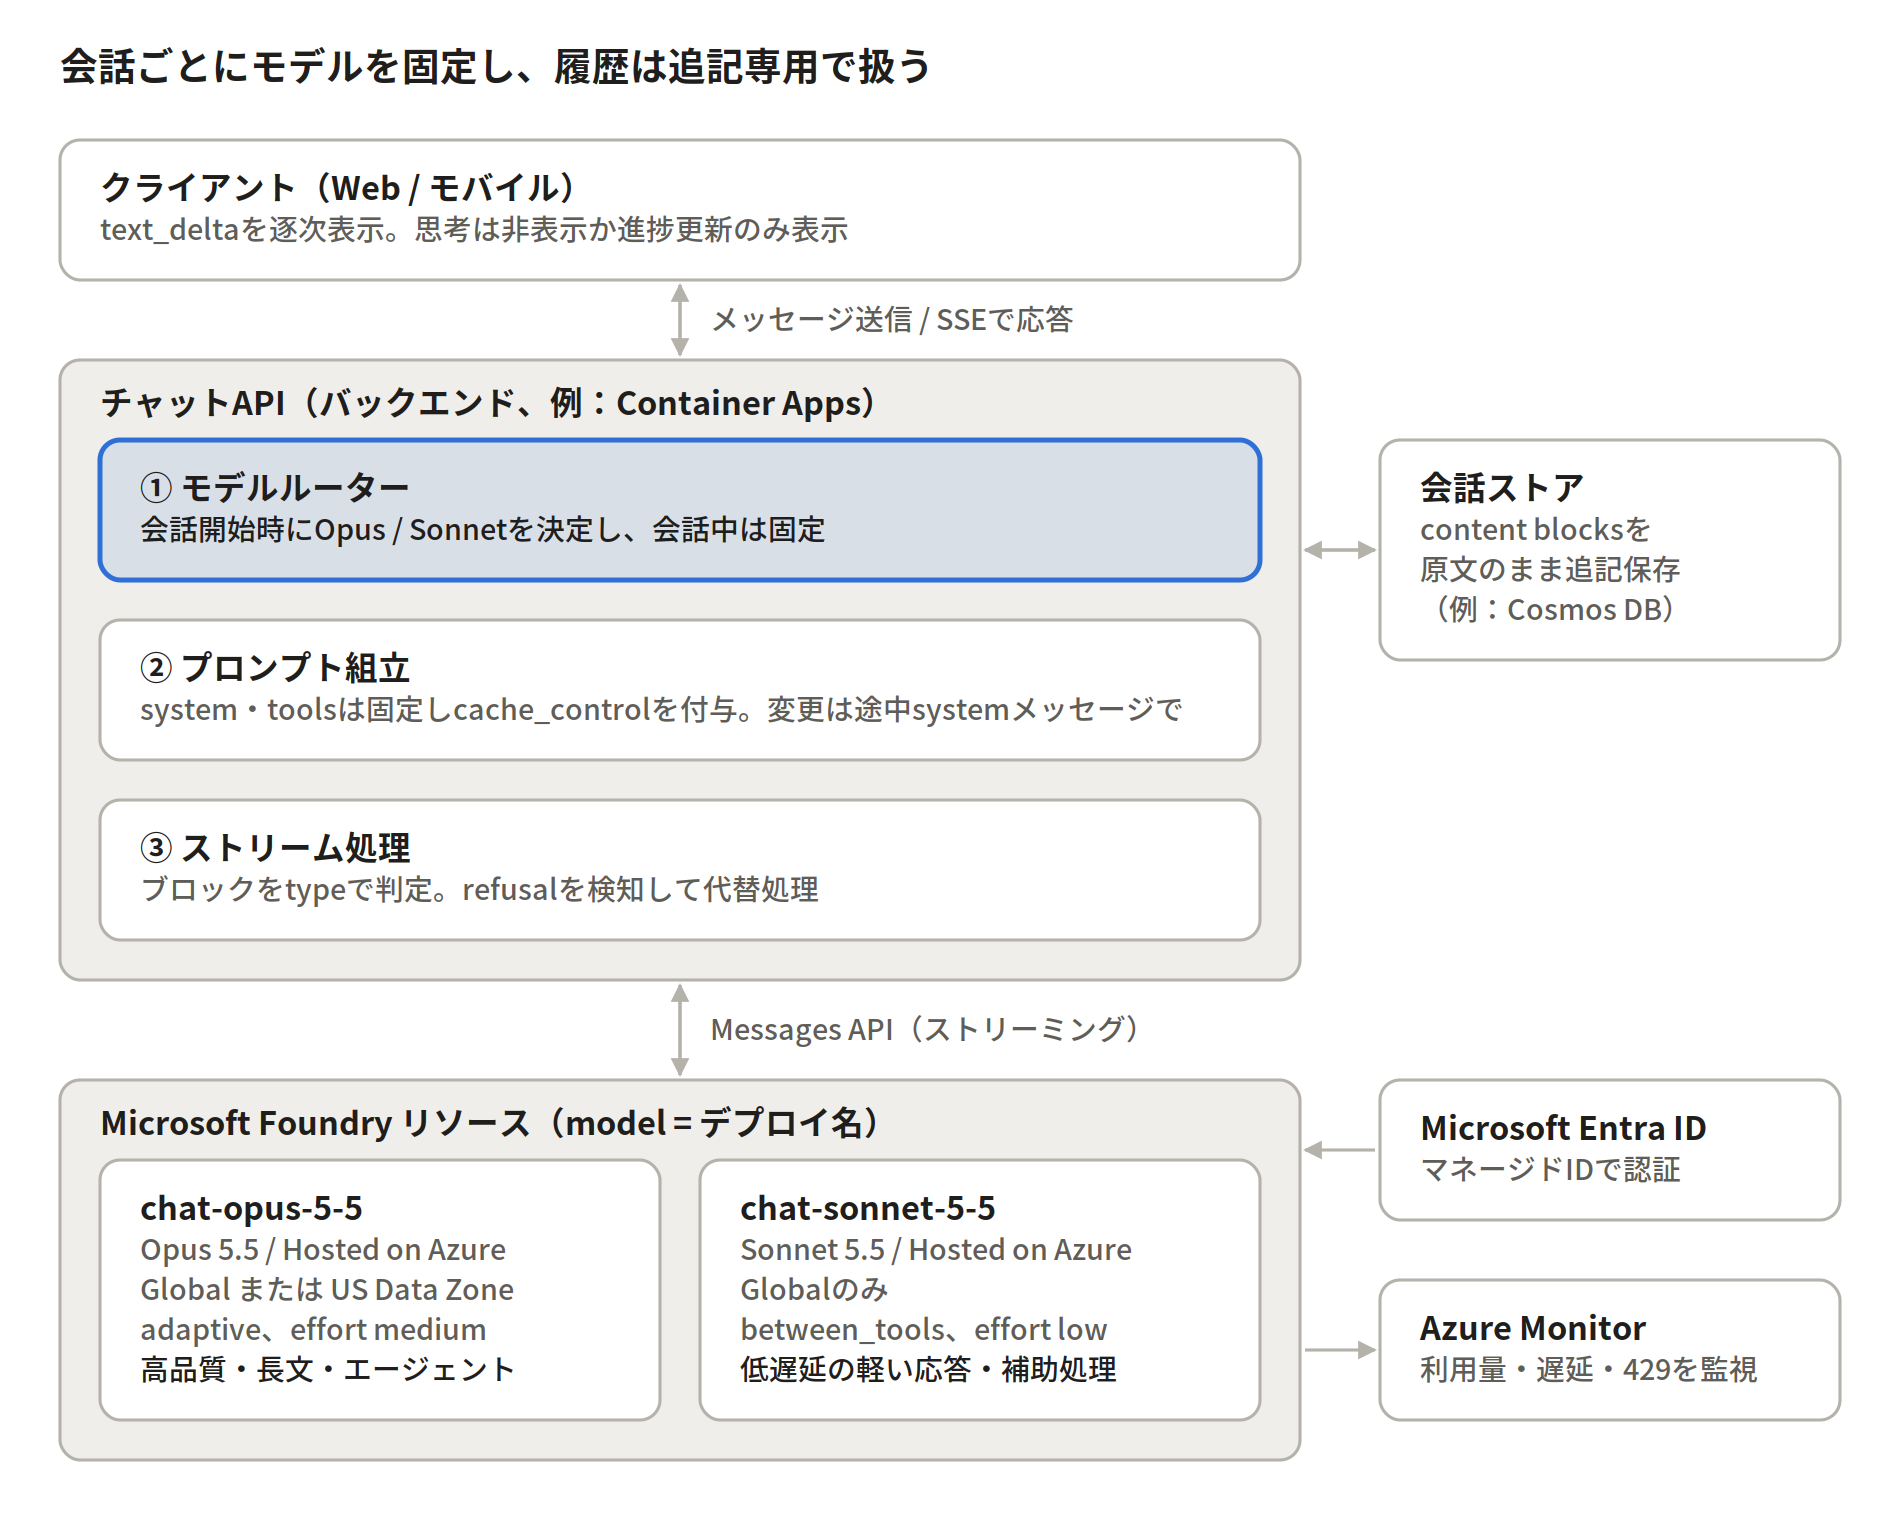Screen dimensions: 1900x1520
Task: Click the chat-opus-5-5 deployment name
Action: [x=251, y=1208]
